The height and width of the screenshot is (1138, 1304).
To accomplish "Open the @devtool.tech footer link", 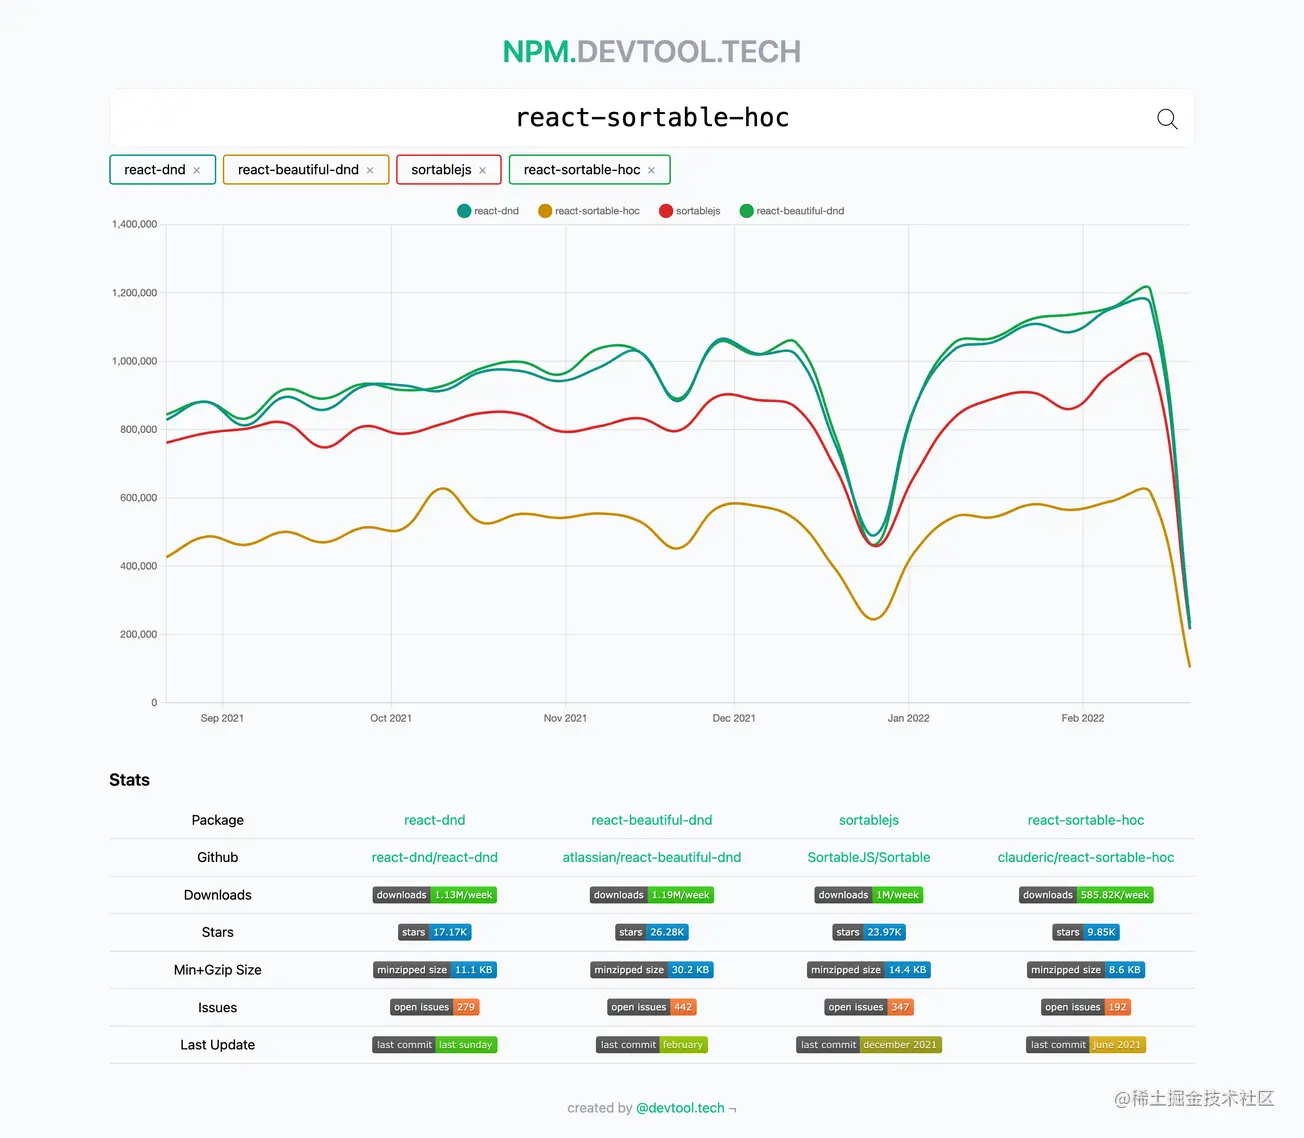I will (x=680, y=1108).
